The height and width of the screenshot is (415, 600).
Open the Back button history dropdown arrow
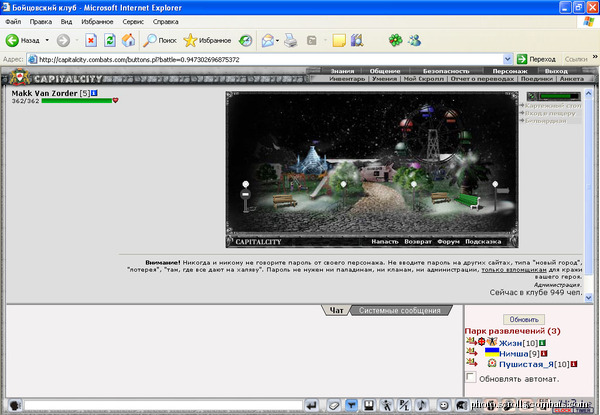(x=47, y=40)
